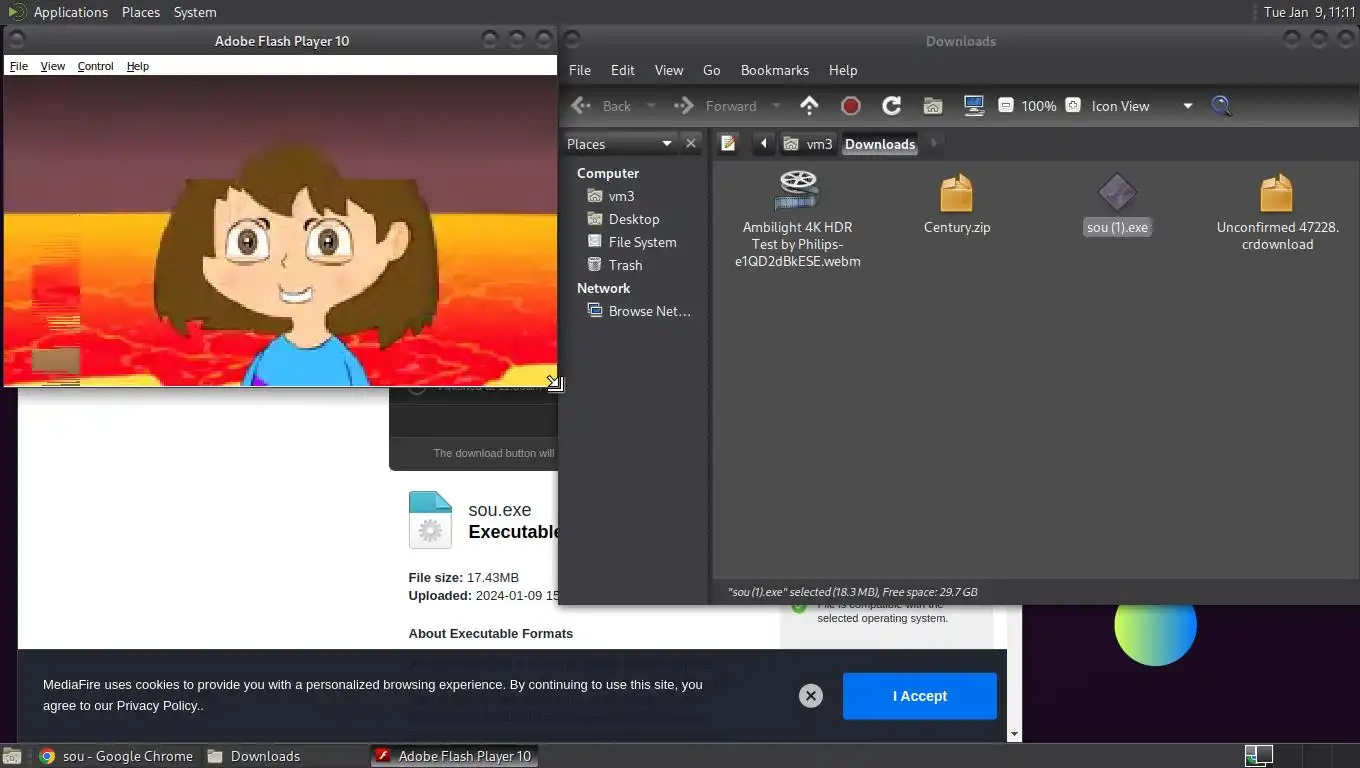Click the Flash animation cartoon girl
The width and height of the screenshot is (1360, 768).
click(295, 265)
